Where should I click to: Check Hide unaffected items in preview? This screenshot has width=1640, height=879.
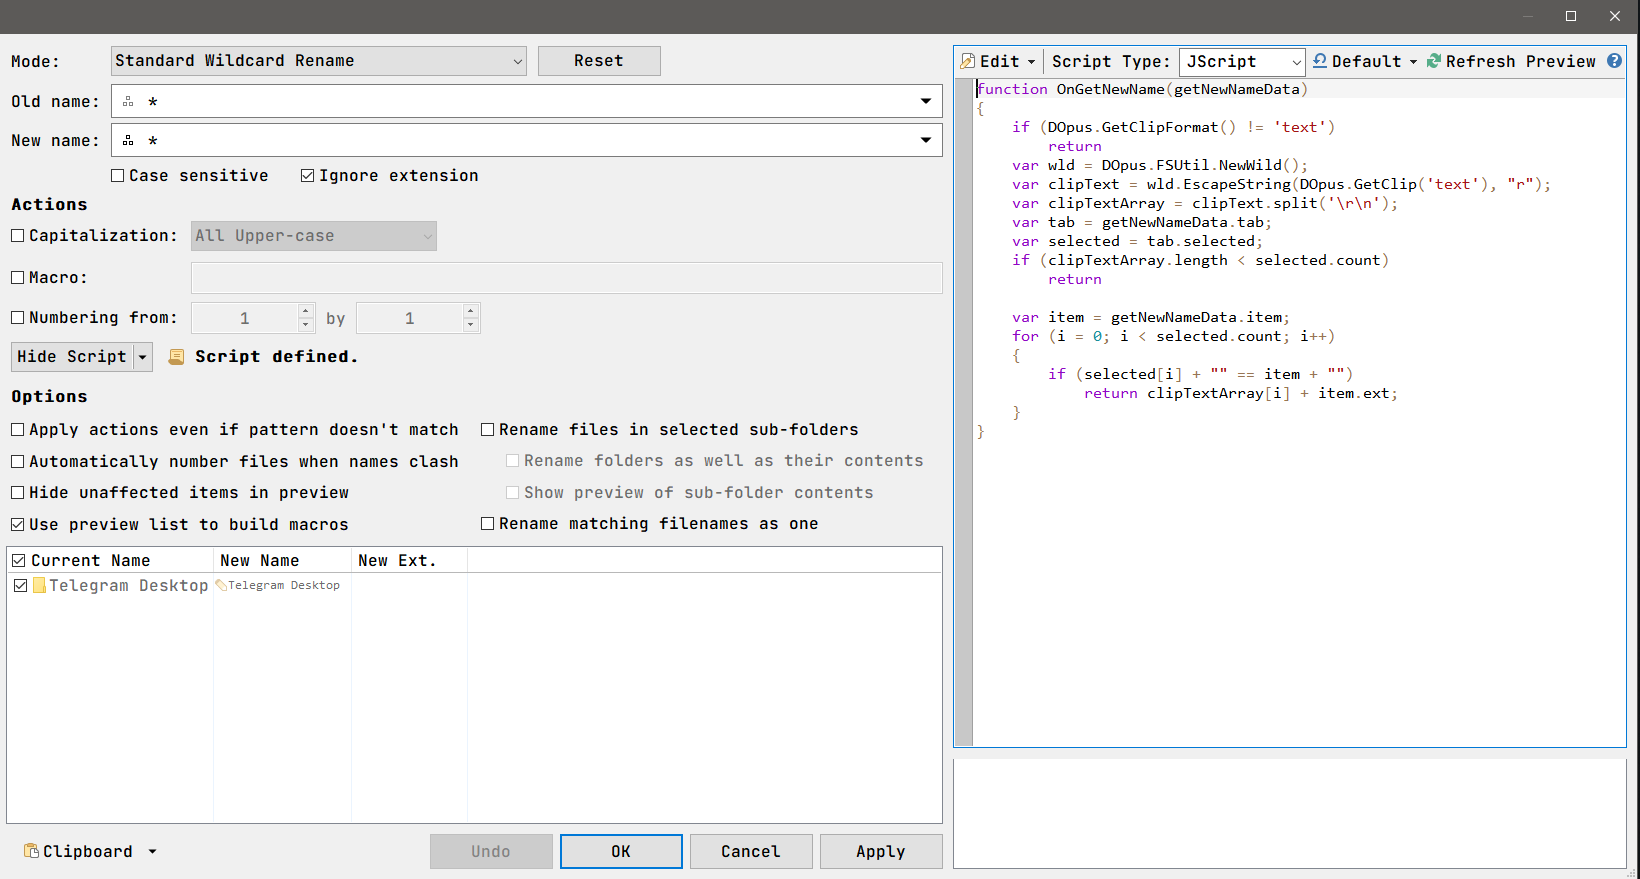point(18,493)
